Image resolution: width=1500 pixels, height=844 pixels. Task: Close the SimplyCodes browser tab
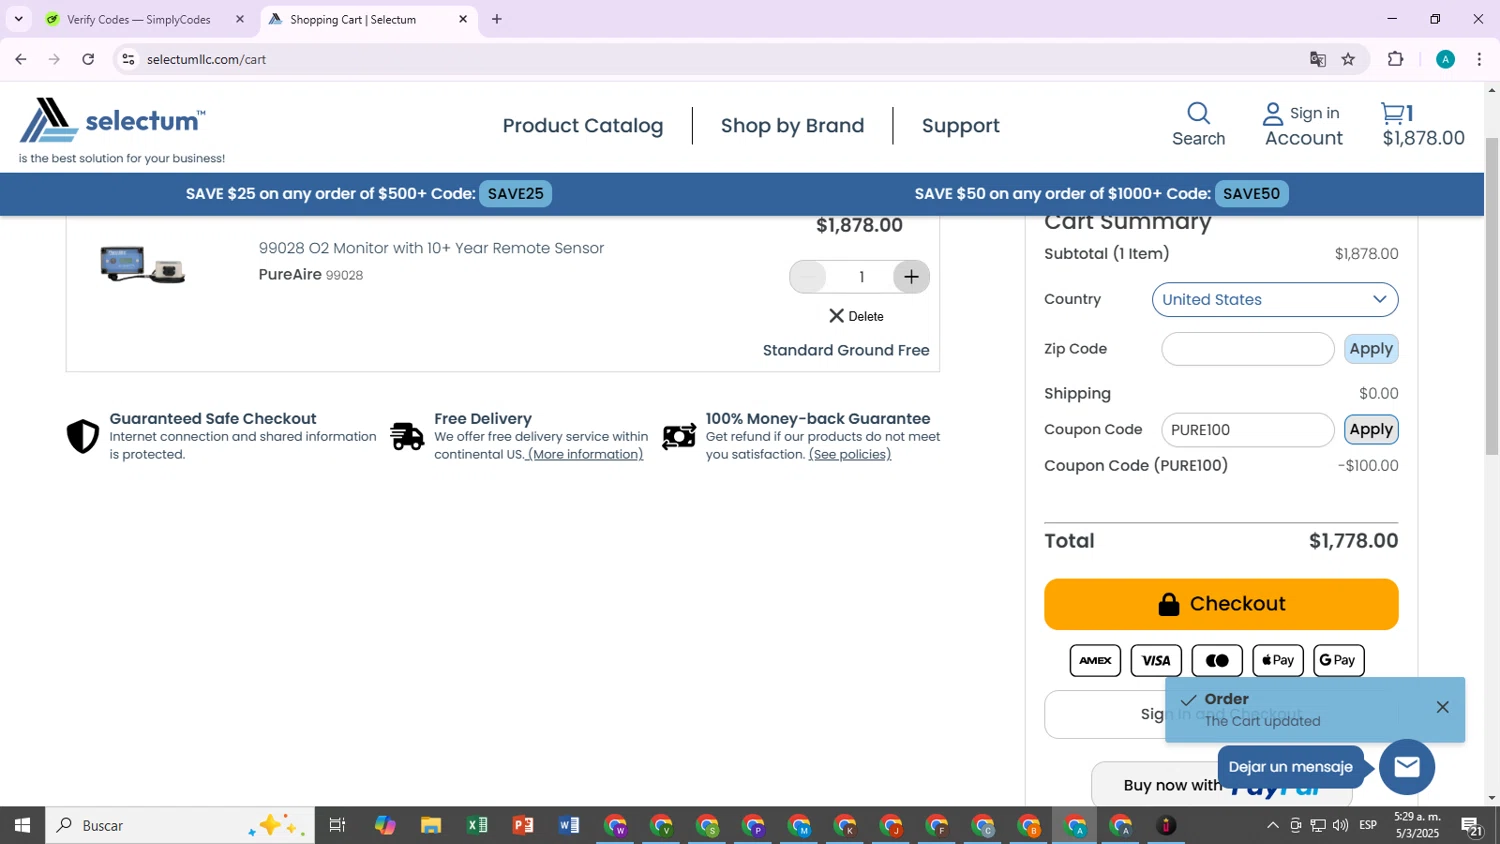tap(240, 19)
